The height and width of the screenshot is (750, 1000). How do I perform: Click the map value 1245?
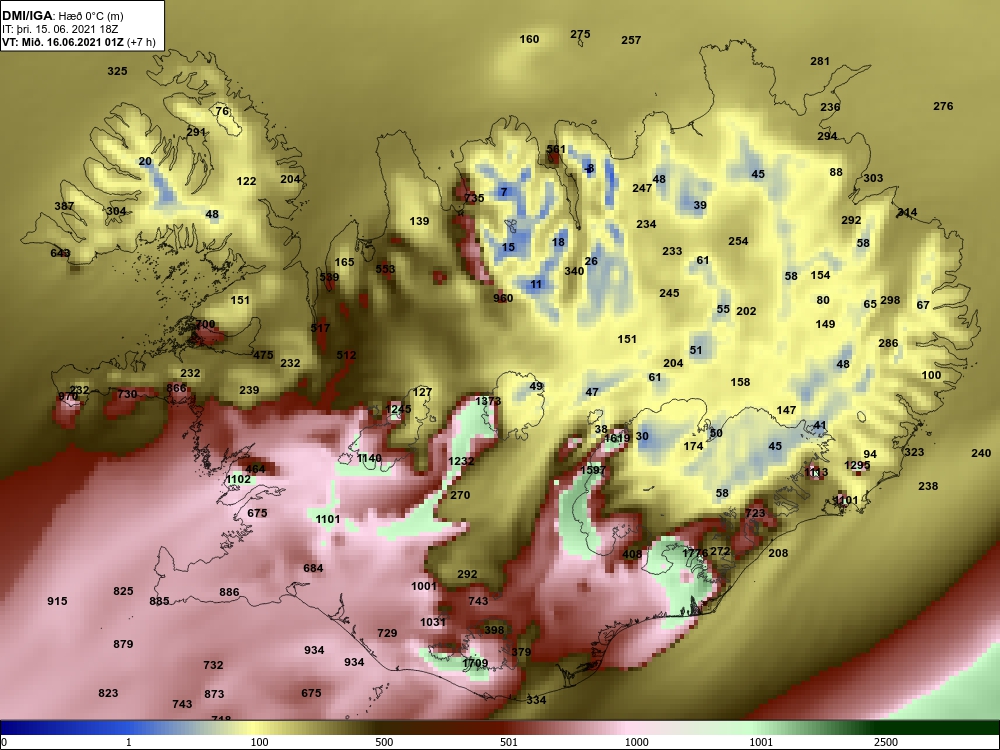pos(399,409)
